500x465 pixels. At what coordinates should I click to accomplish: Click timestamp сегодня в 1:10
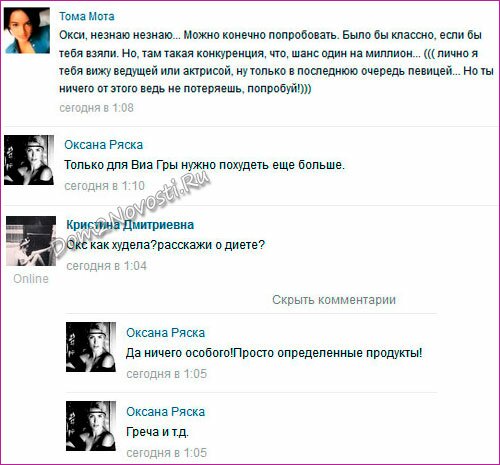click(104, 186)
